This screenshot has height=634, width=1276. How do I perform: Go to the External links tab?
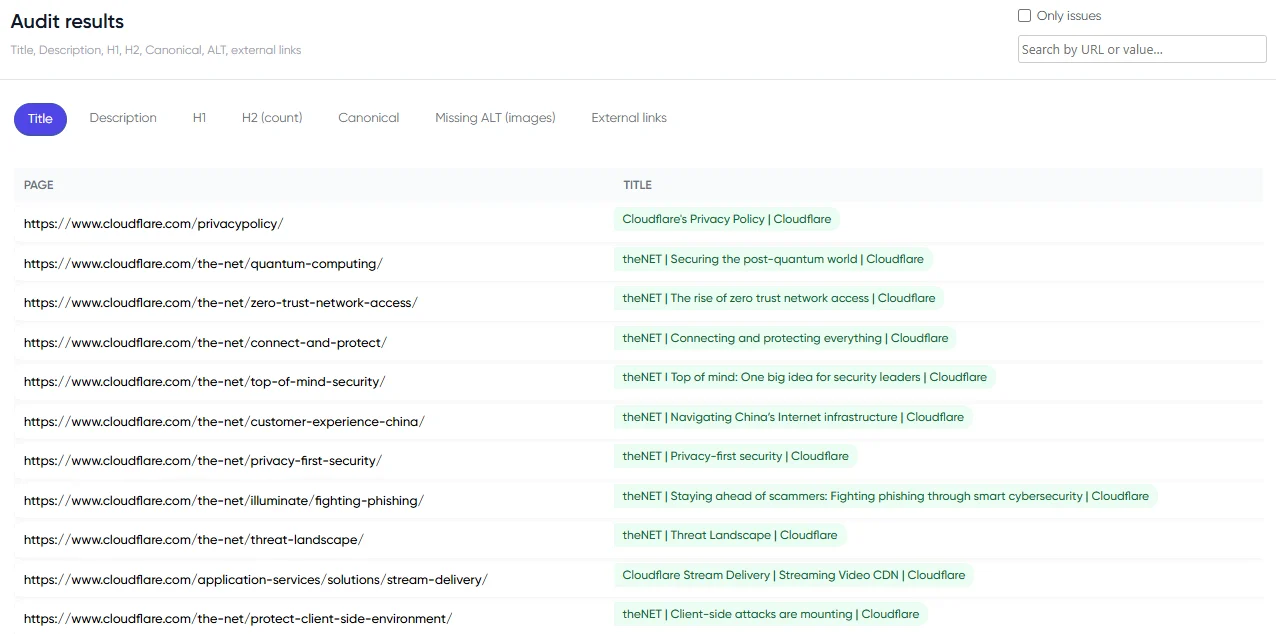click(629, 118)
